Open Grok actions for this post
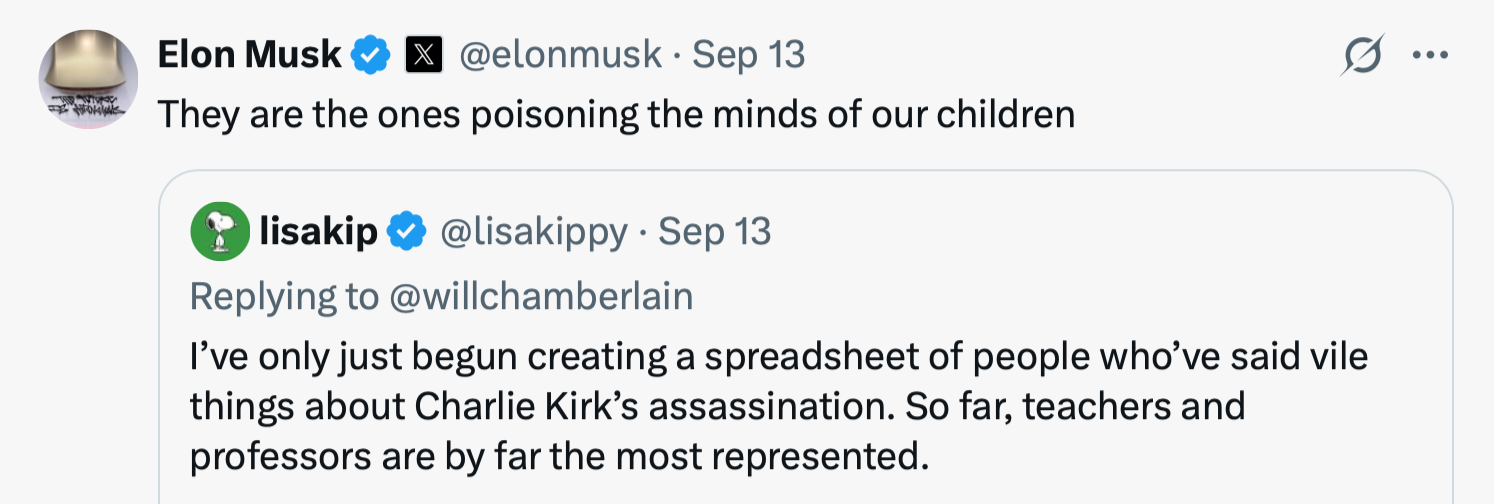Image resolution: width=1494 pixels, height=504 pixels. (x=1361, y=56)
